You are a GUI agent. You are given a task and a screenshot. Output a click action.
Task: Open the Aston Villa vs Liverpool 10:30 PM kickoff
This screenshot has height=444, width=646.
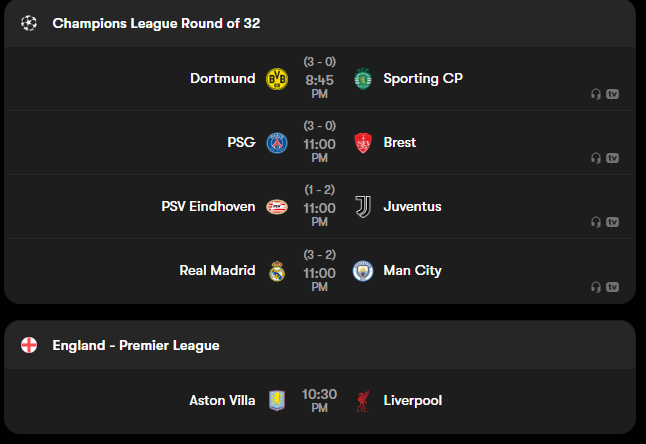click(x=319, y=400)
